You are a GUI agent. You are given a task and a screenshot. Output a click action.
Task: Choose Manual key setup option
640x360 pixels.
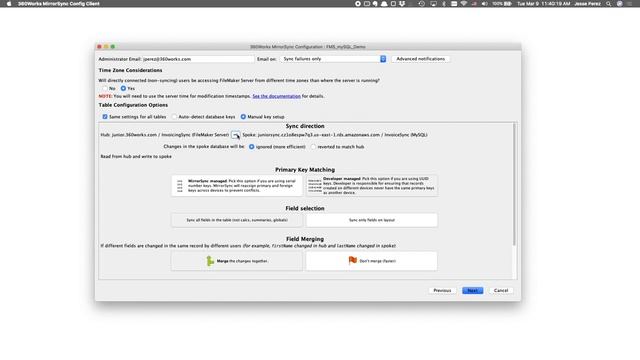click(x=243, y=117)
